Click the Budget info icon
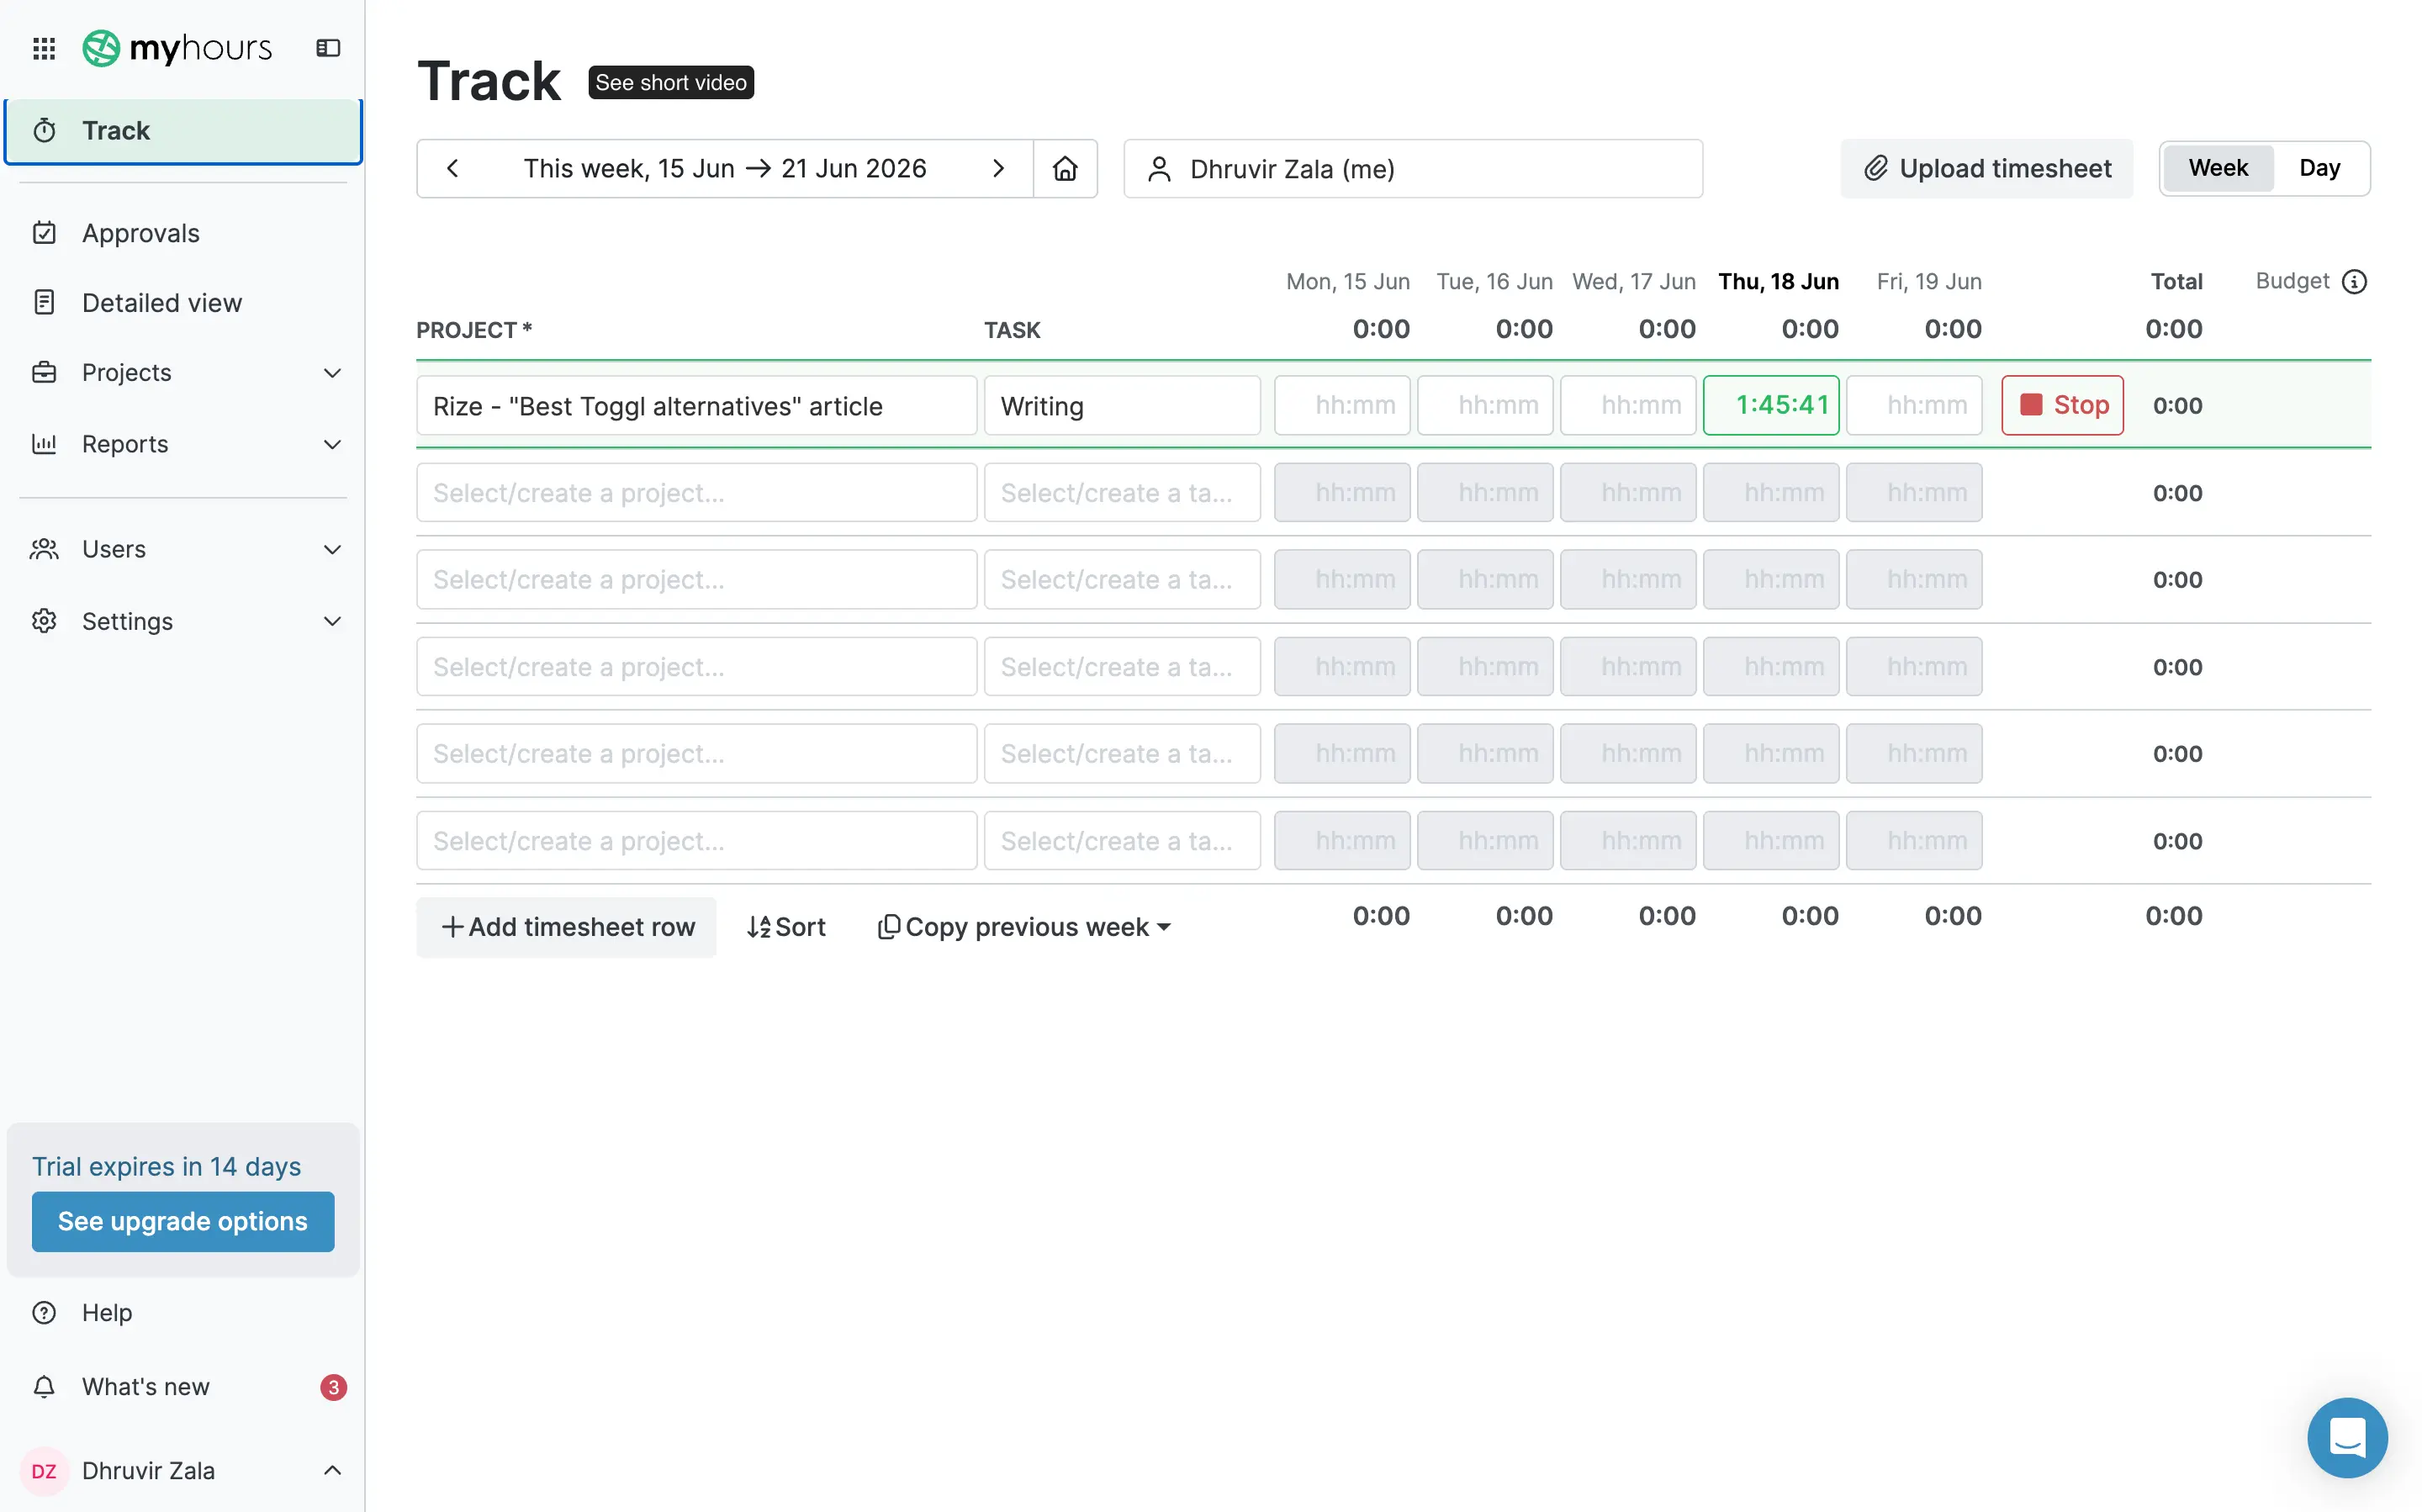 (x=2355, y=282)
